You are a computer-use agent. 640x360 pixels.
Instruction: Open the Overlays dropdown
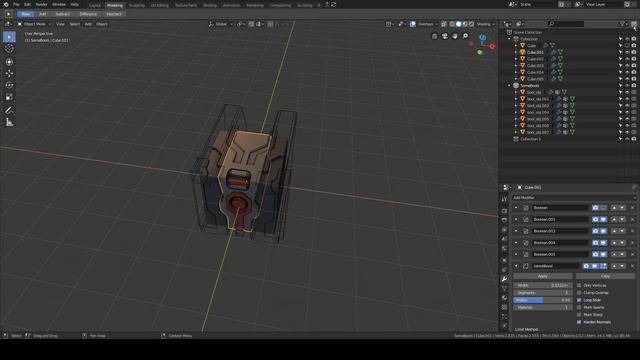pos(428,24)
